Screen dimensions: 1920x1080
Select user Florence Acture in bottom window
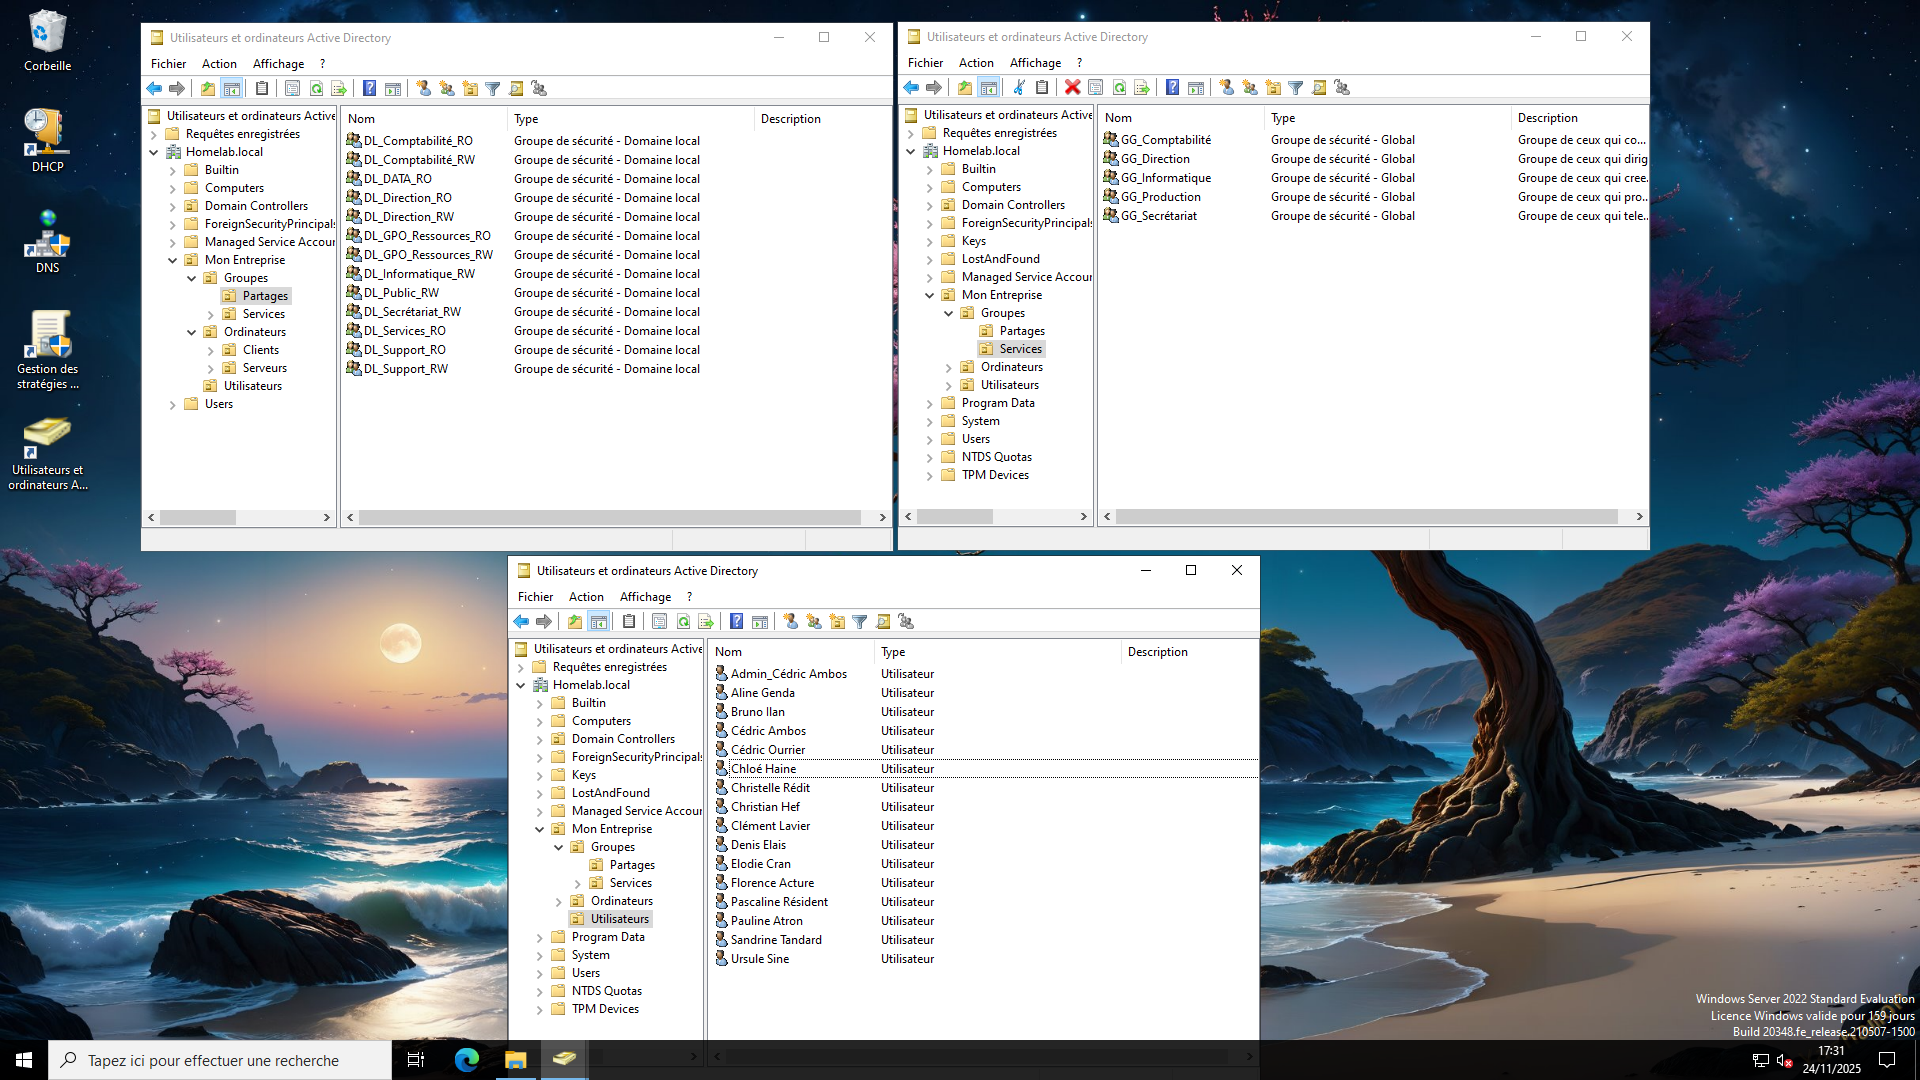coord(772,883)
